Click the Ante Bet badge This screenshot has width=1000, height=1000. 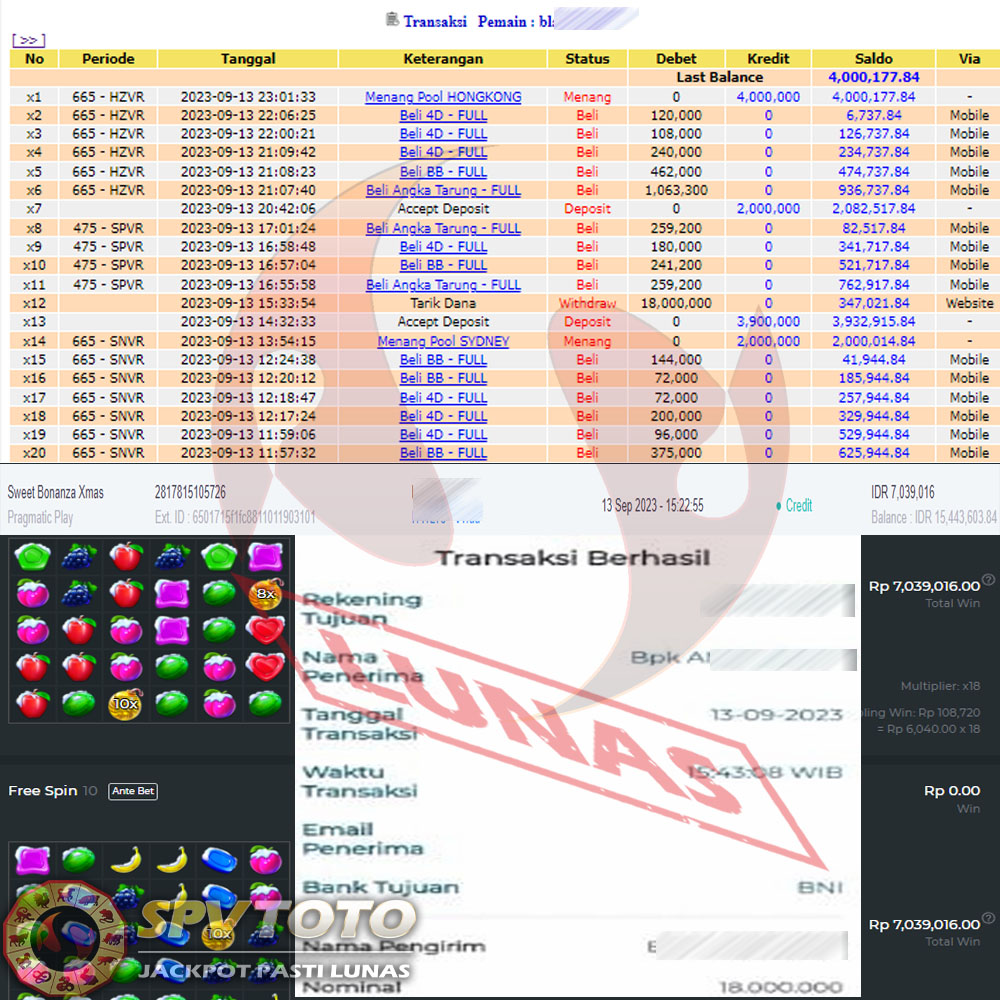(133, 791)
